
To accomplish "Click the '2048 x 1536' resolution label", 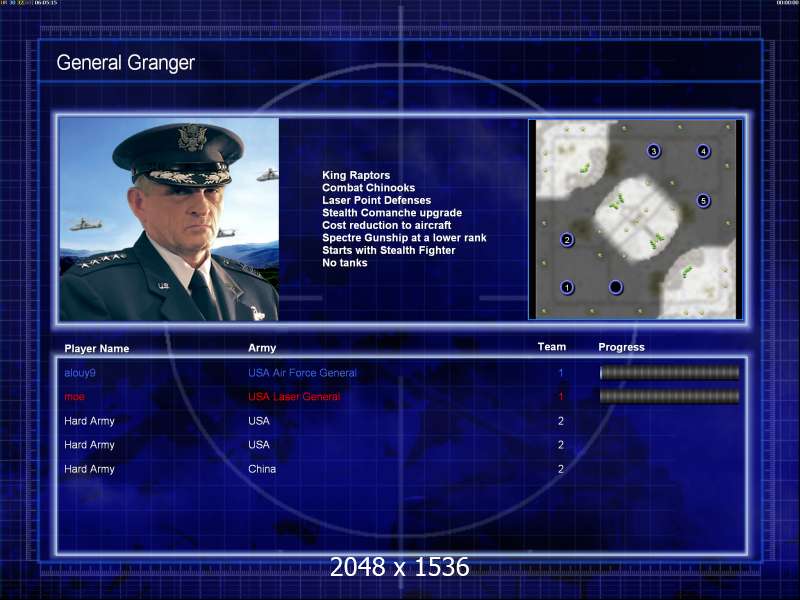I will click(399, 567).
